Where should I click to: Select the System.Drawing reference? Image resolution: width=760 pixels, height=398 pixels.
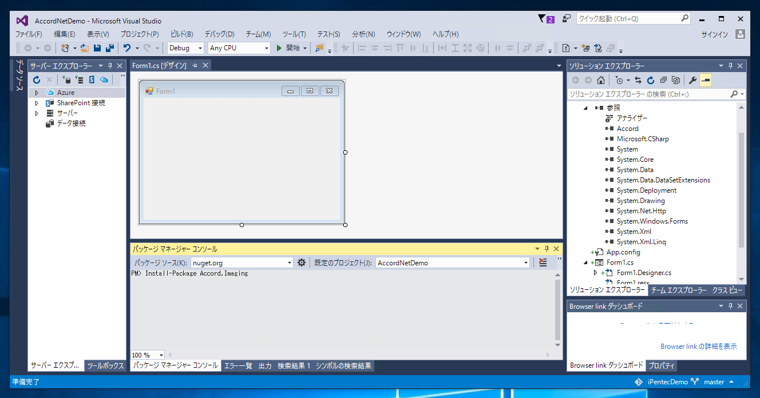(x=640, y=201)
